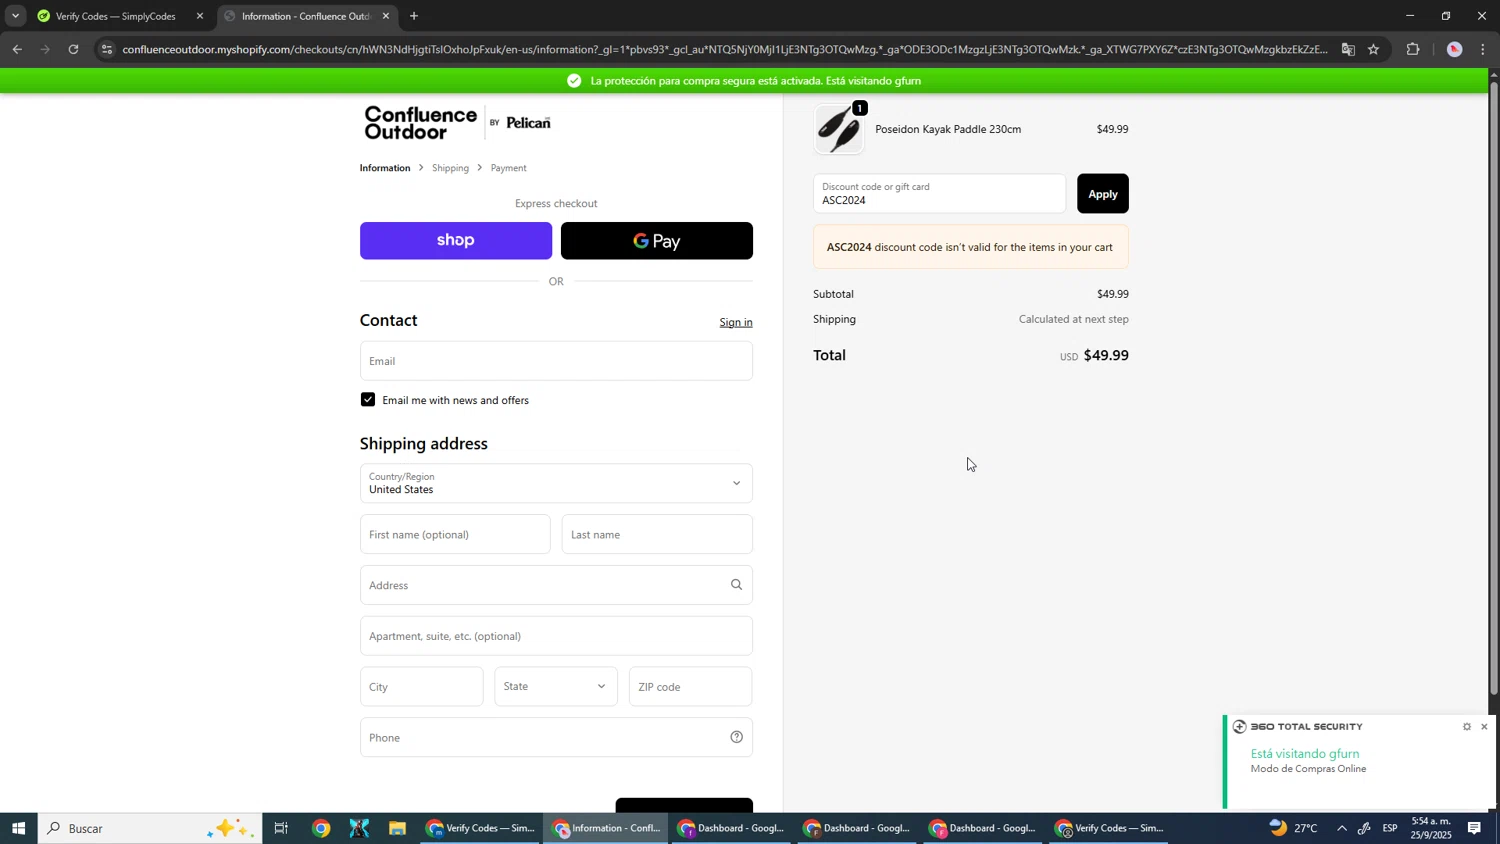Image resolution: width=1500 pixels, height=844 pixels.
Task: Click the ZIP code field
Action: pos(691,688)
